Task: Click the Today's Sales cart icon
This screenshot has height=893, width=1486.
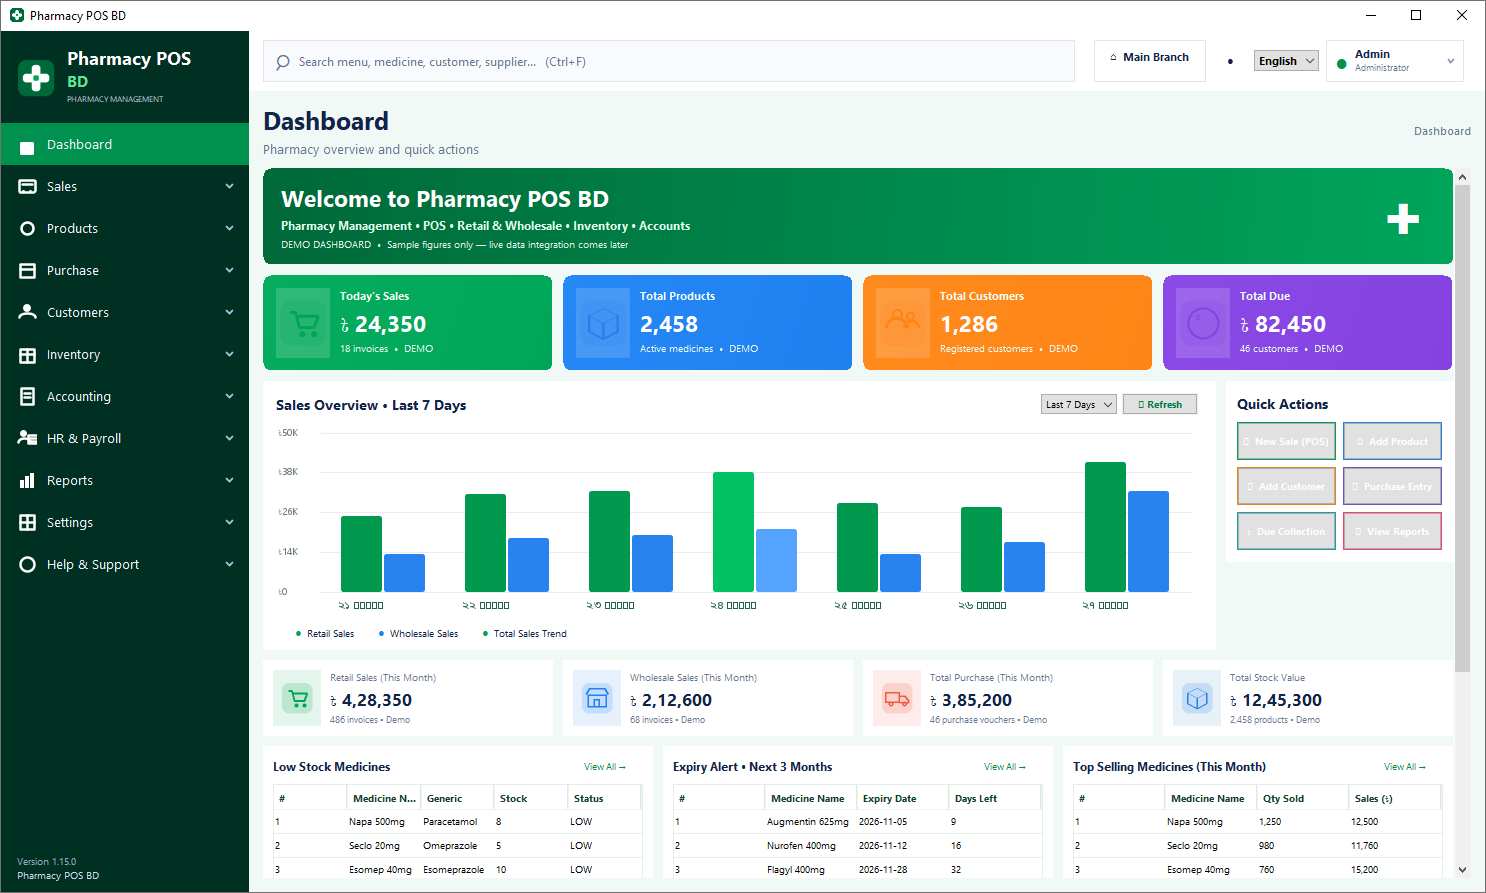Action: coord(303,323)
